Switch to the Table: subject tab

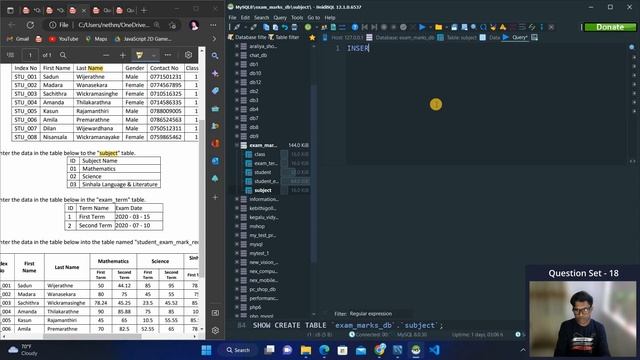[457, 38]
